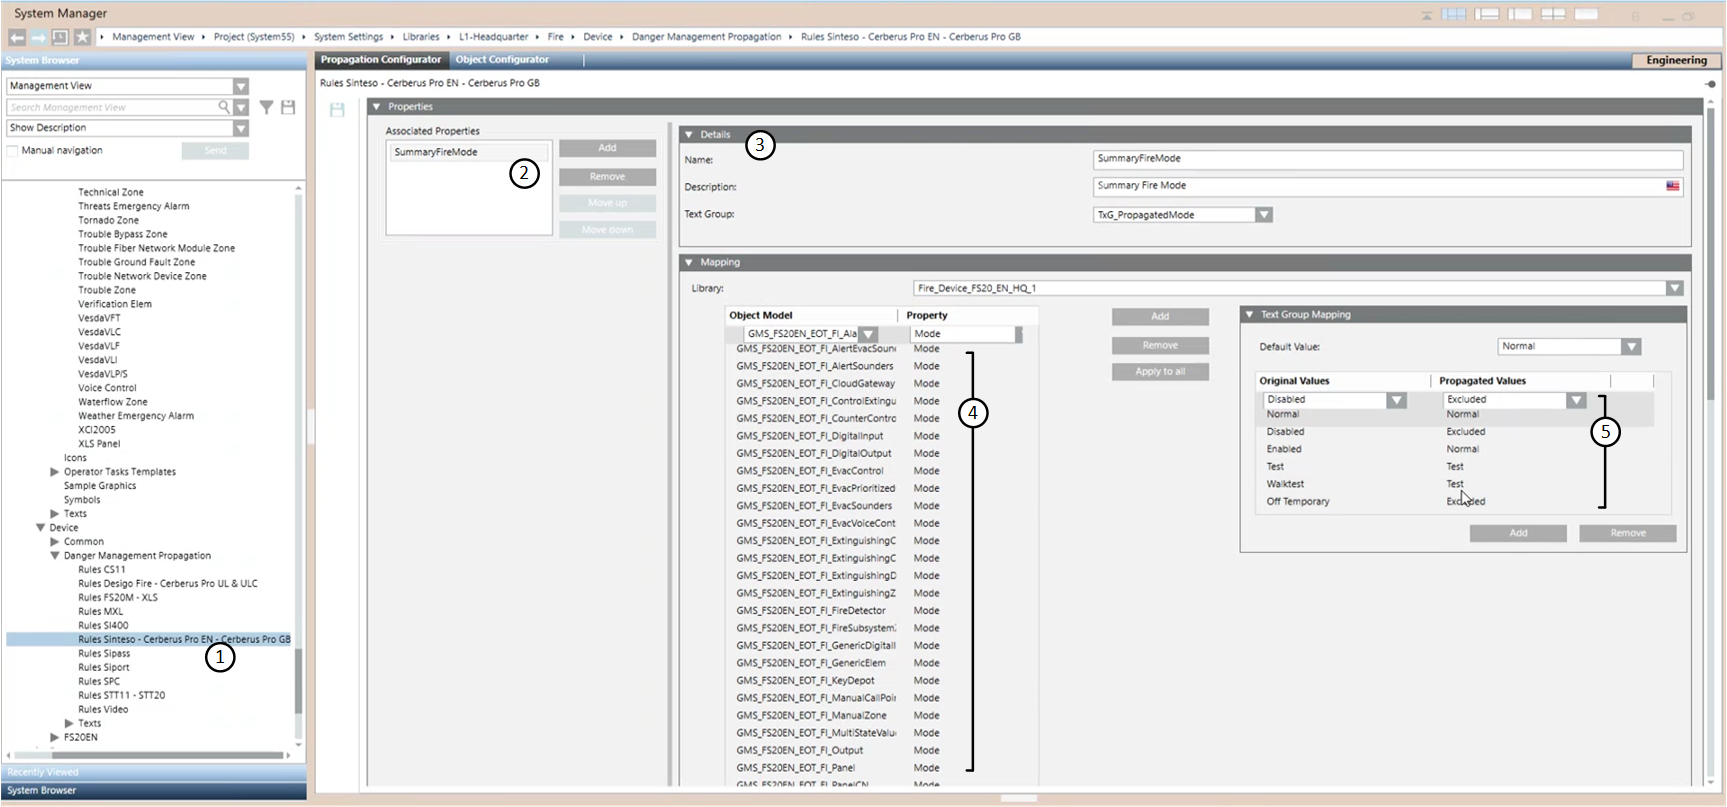
Task: Click the favorites star icon
Action: (82, 37)
